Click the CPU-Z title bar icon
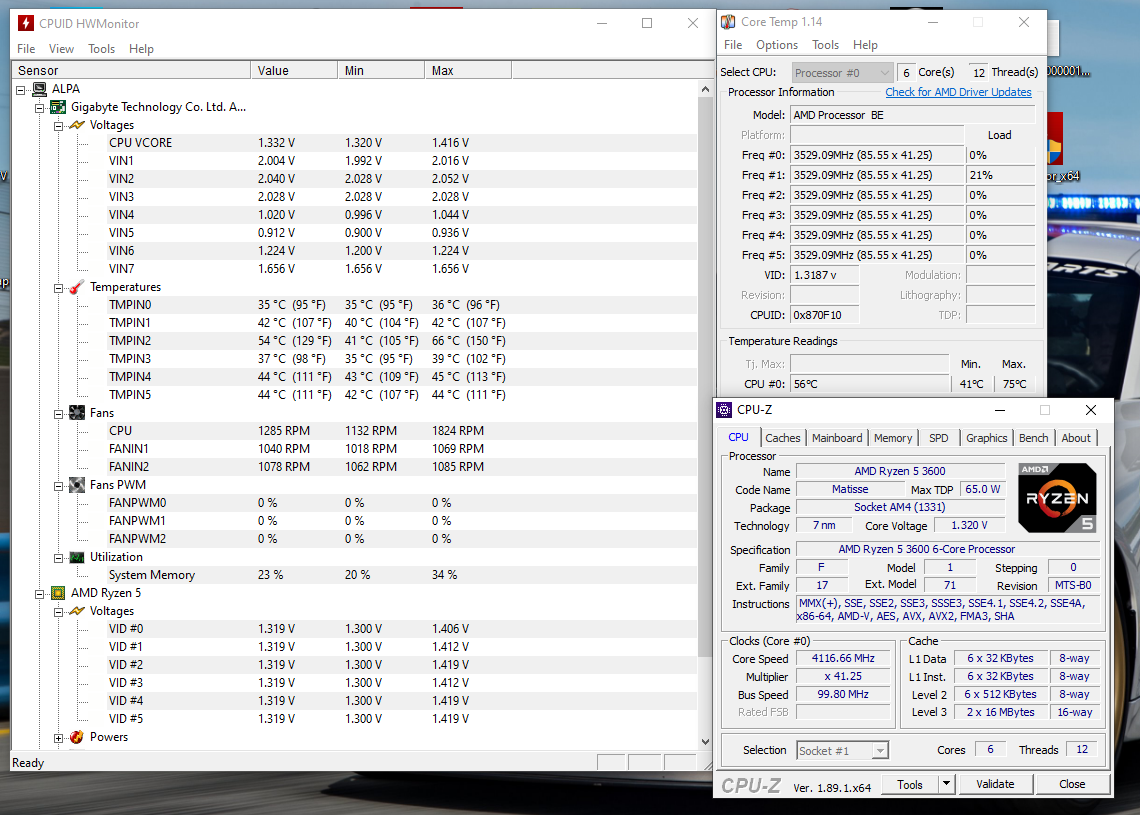 click(724, 410)
